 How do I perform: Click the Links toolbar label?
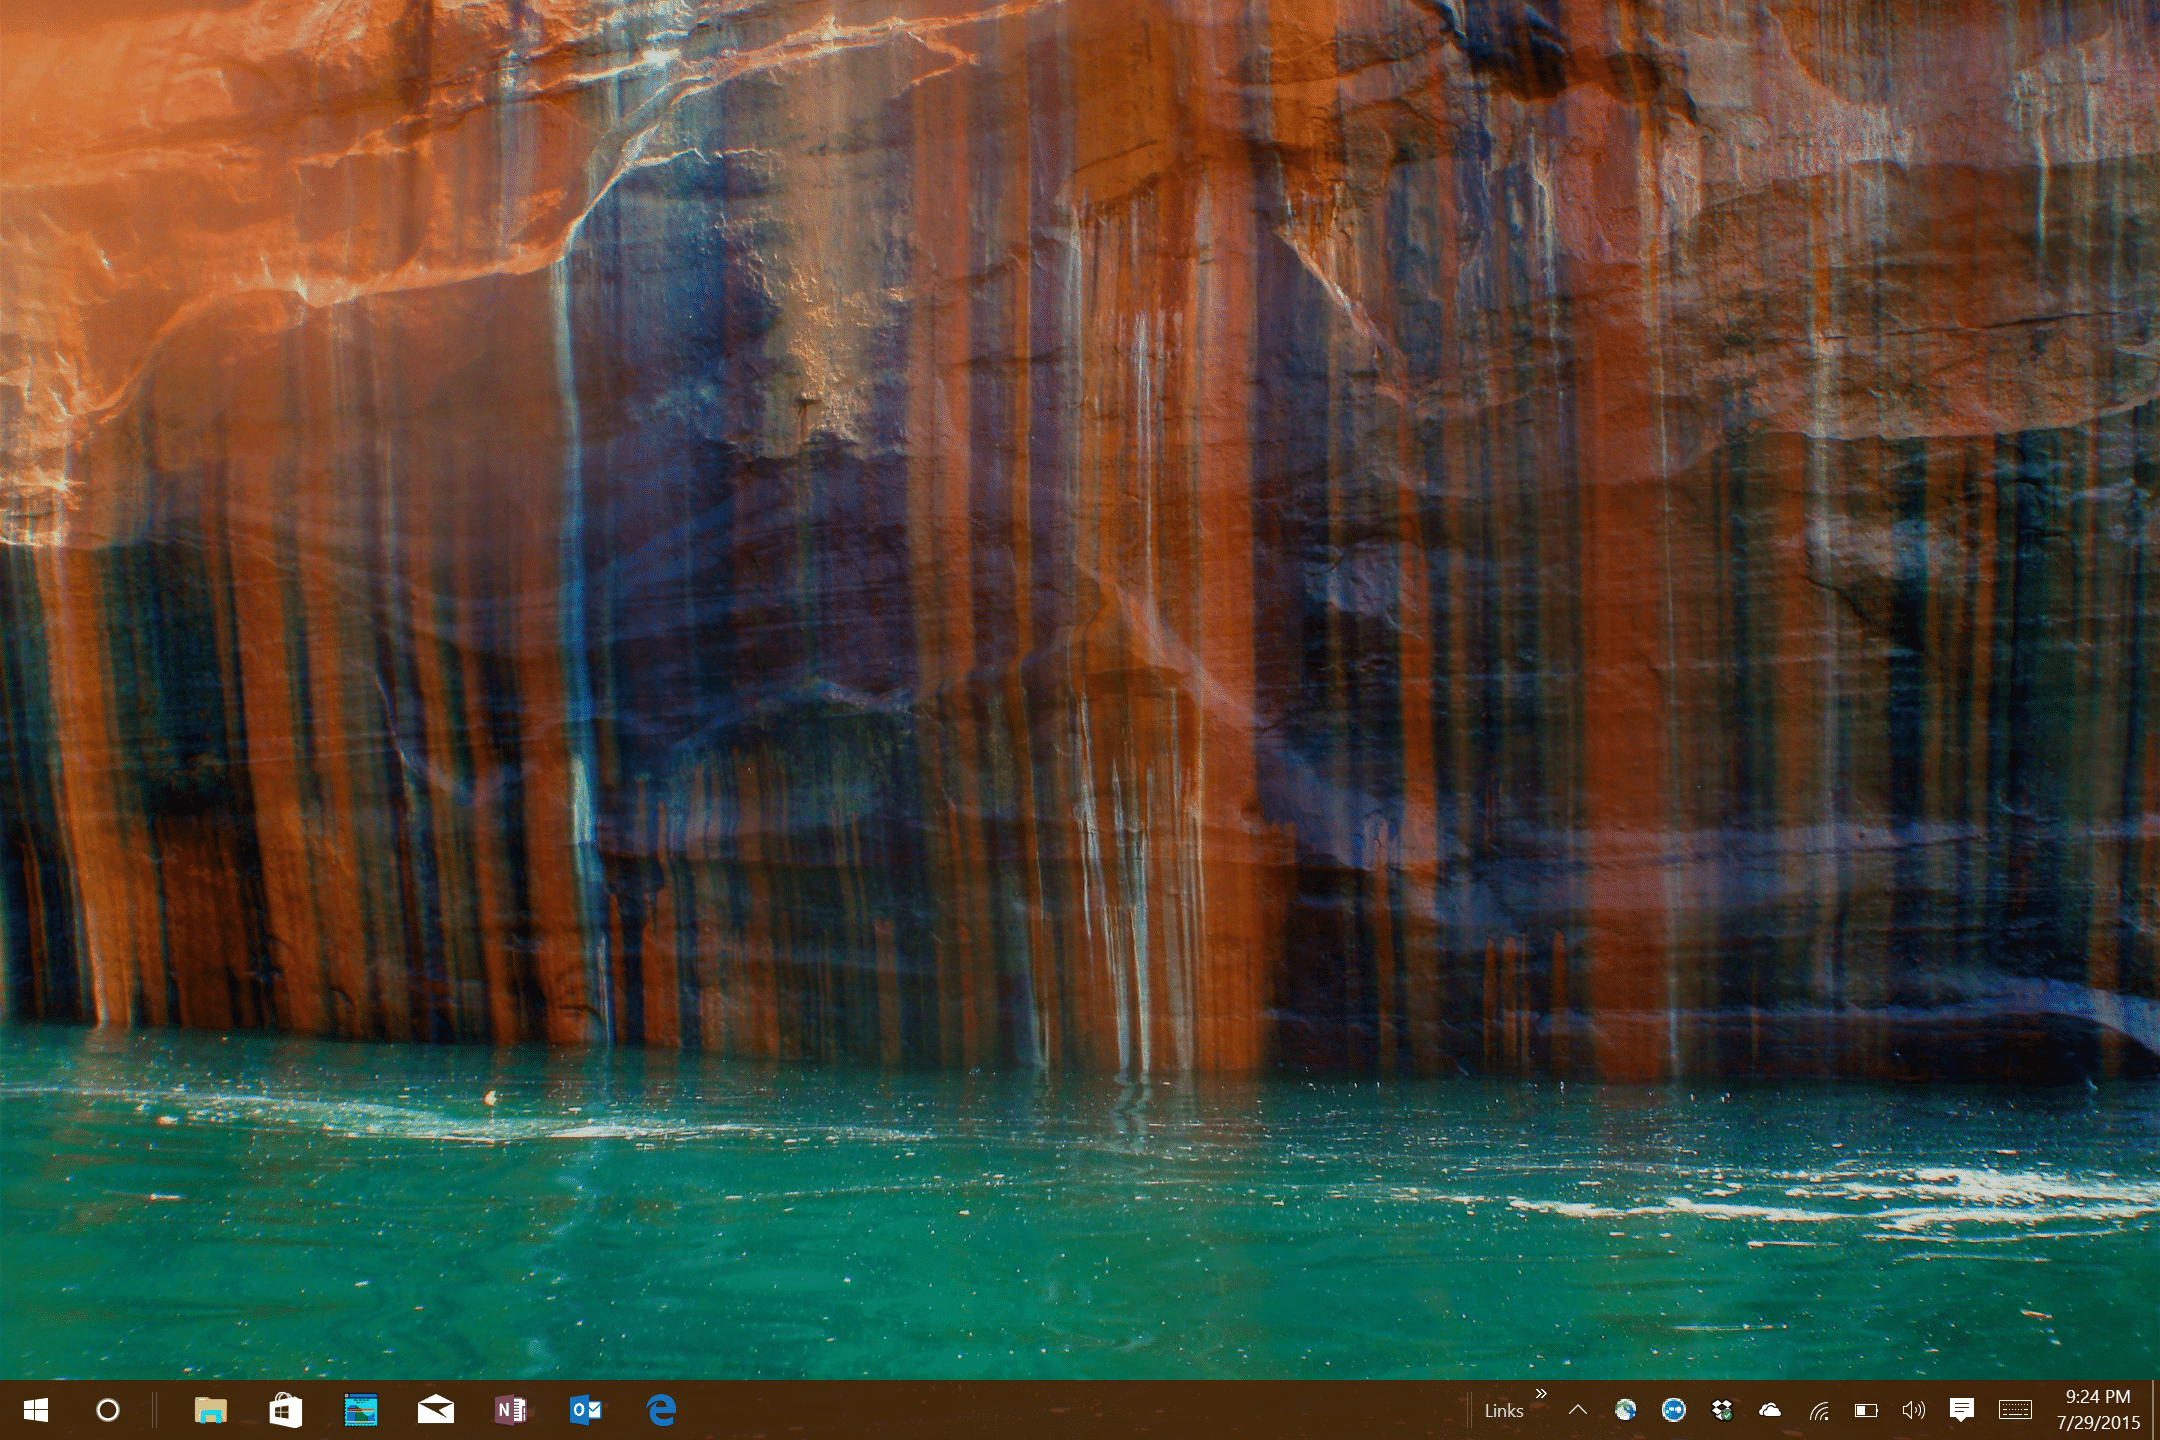[1503, 1411]
